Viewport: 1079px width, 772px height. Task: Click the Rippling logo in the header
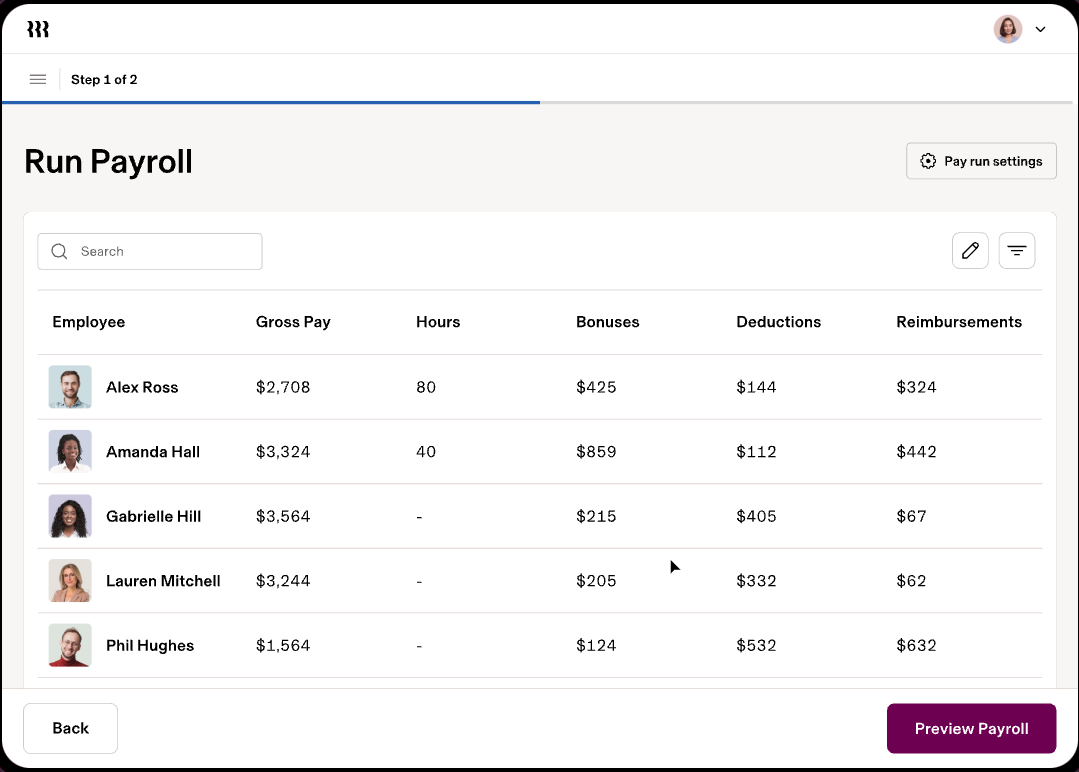(38, 29)
